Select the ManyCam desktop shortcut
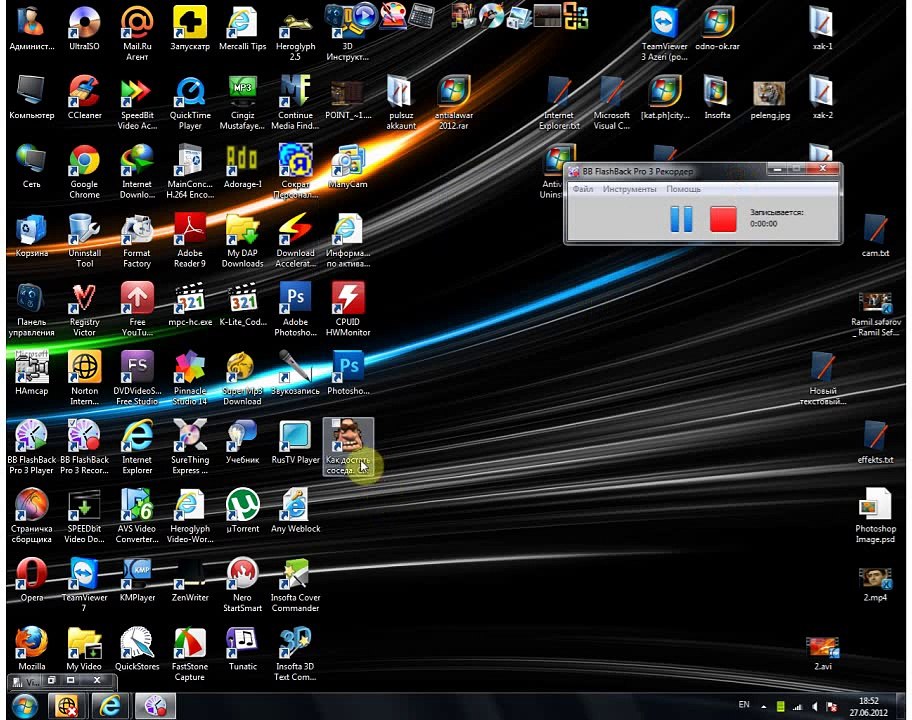This screenshot has width=912, height=720. coord(348,166)
